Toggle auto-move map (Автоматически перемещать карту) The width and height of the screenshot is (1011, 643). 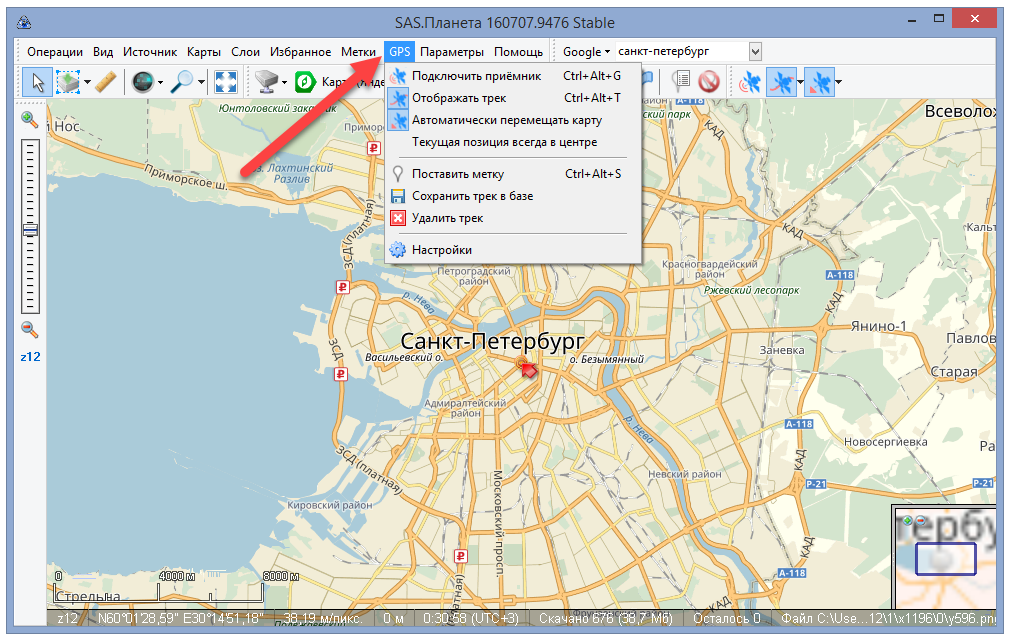click(x=506, y=120)
